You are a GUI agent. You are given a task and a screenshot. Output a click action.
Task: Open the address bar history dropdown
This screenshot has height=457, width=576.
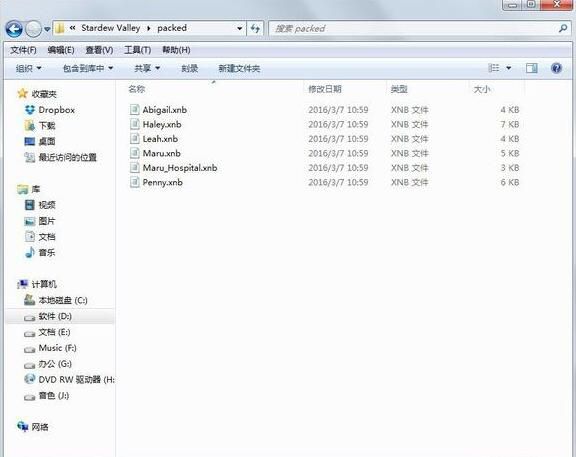click(240, 28)
